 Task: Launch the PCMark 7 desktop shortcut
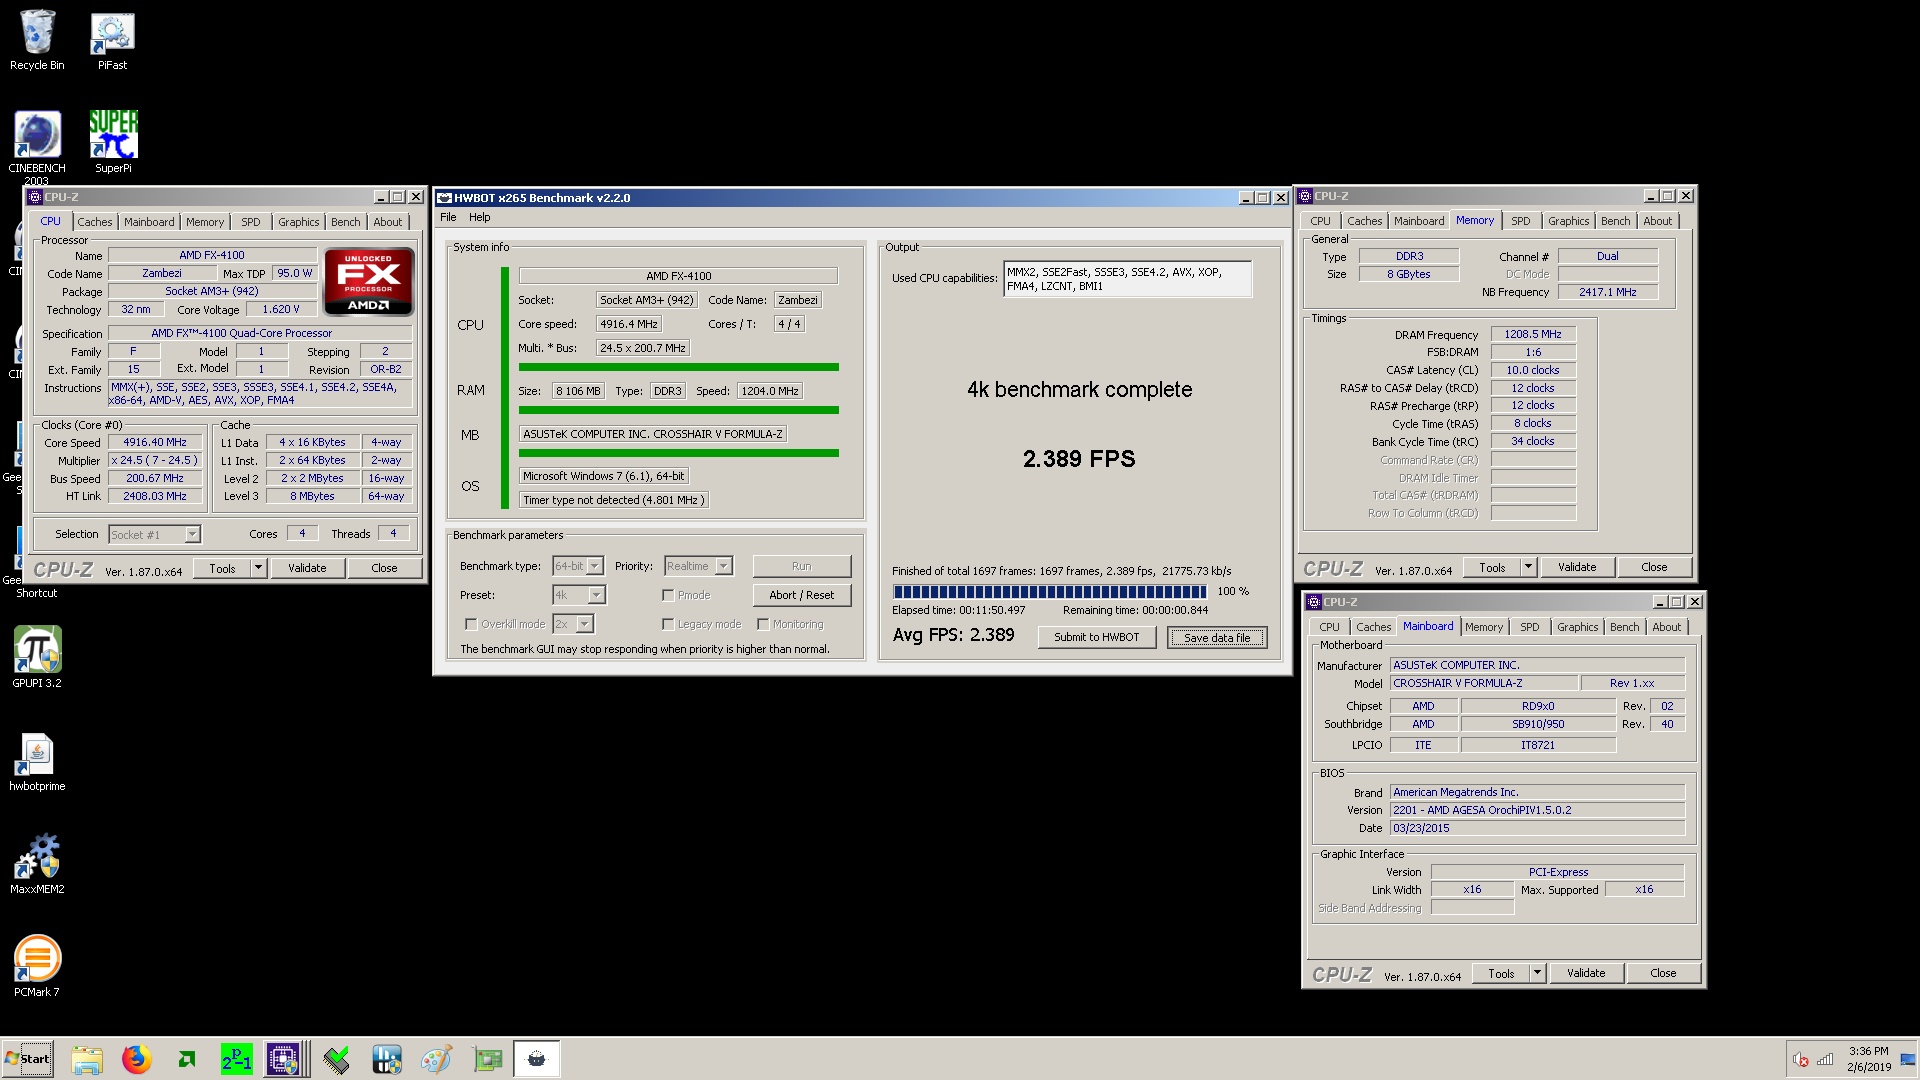(37, 966)
